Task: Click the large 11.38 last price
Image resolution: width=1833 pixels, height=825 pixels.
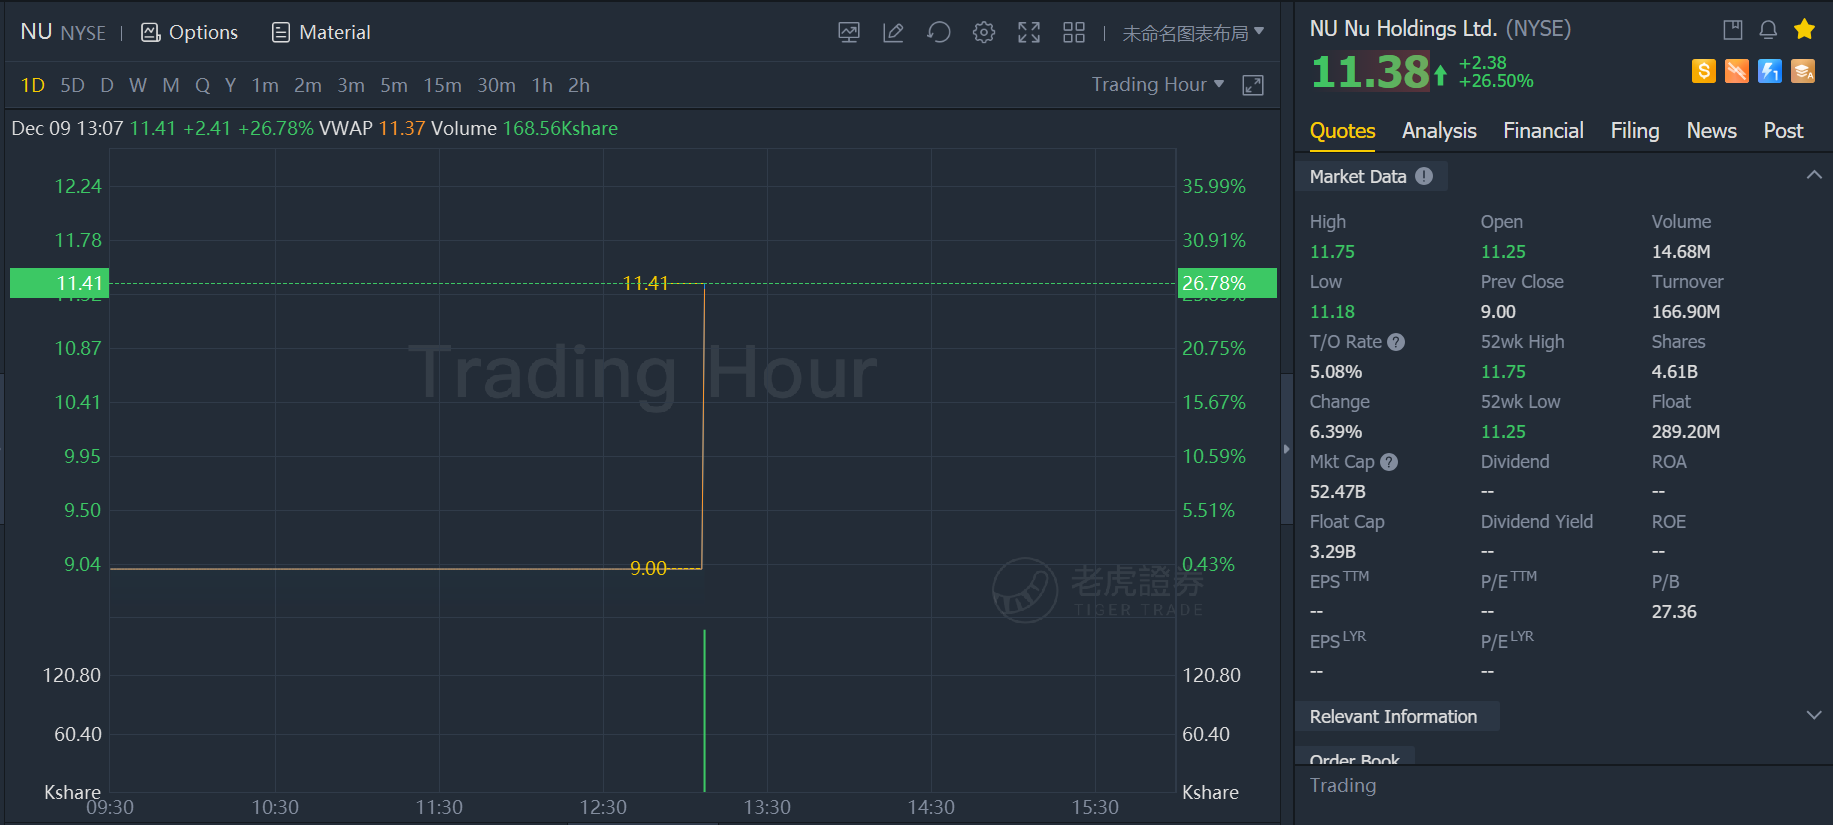Action: [x=1370, y=72]
